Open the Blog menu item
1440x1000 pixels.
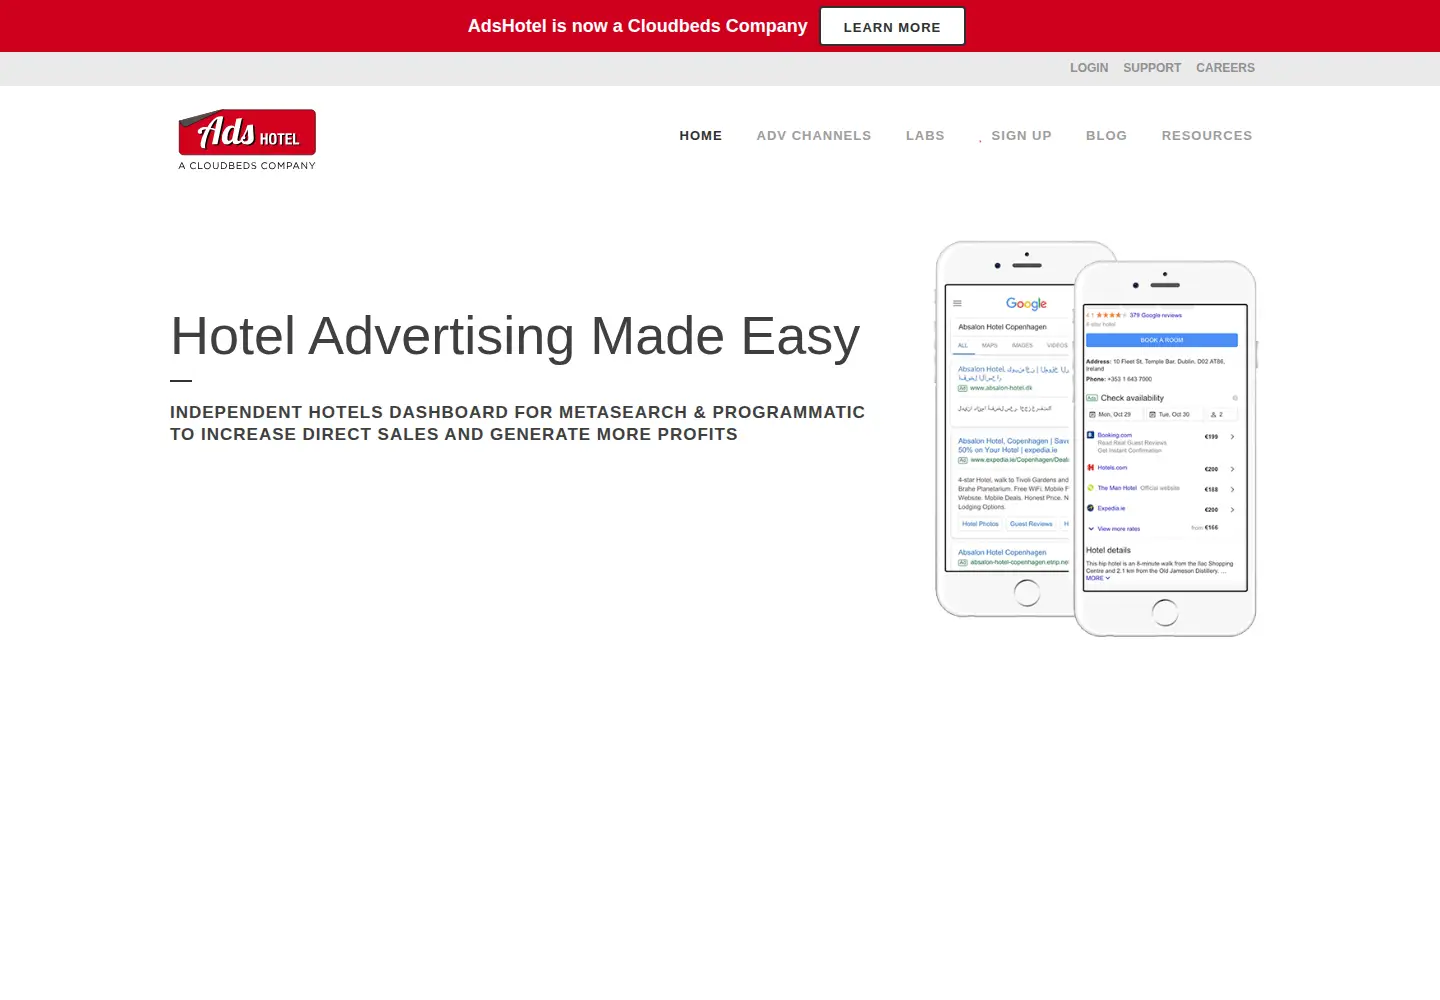coord(1106,136)
